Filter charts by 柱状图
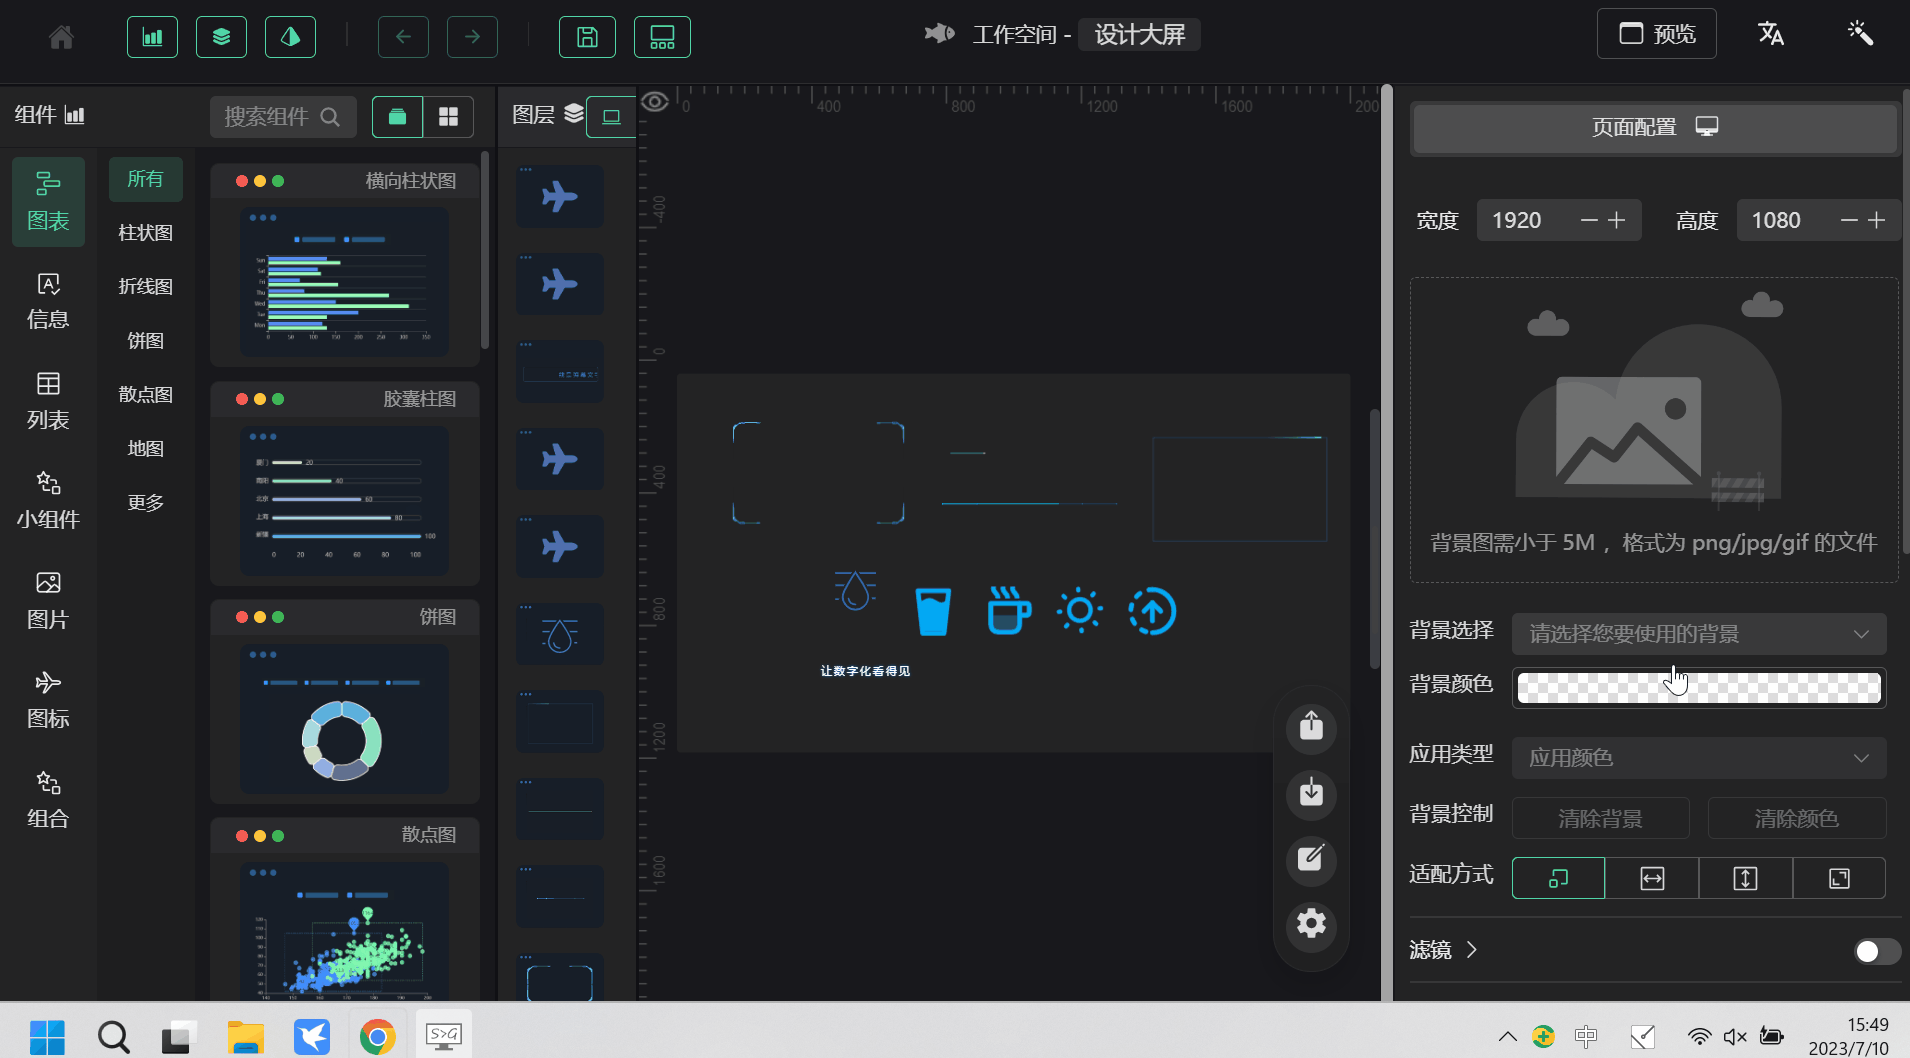Image resolution: width=1910 pixels, height=1058 pixels. (145, 233)
